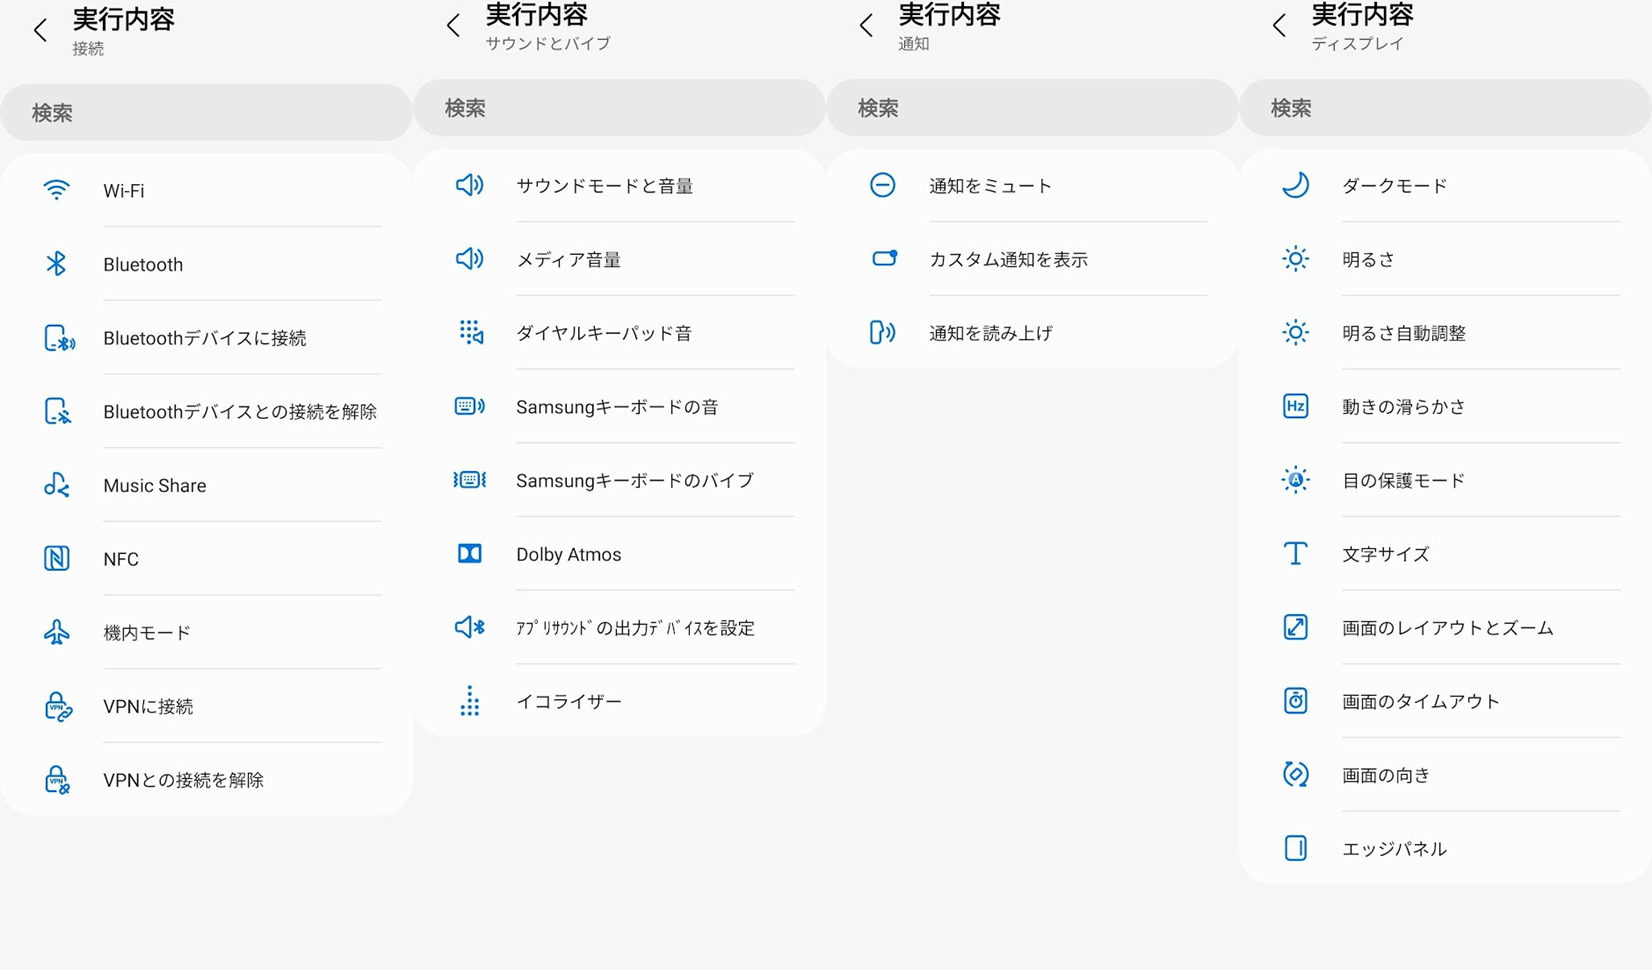Tap the 画面の向き rotation icon
1652x970 pixels.
tap(1296, 774)
